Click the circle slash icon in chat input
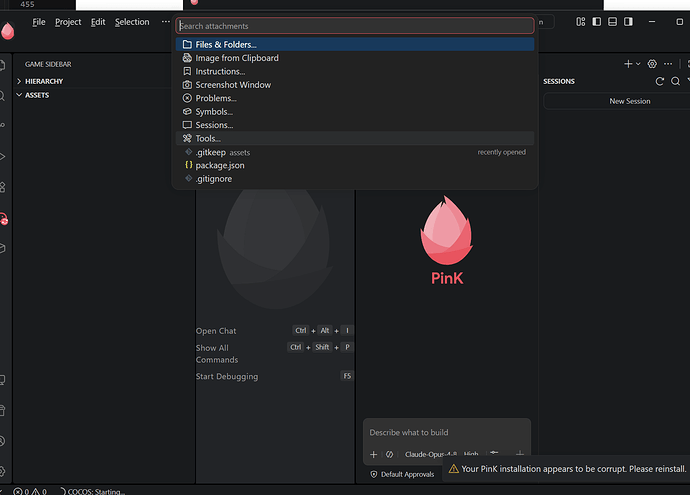The width and height of the screenshot is (690, 495). (x=389, y=455)
